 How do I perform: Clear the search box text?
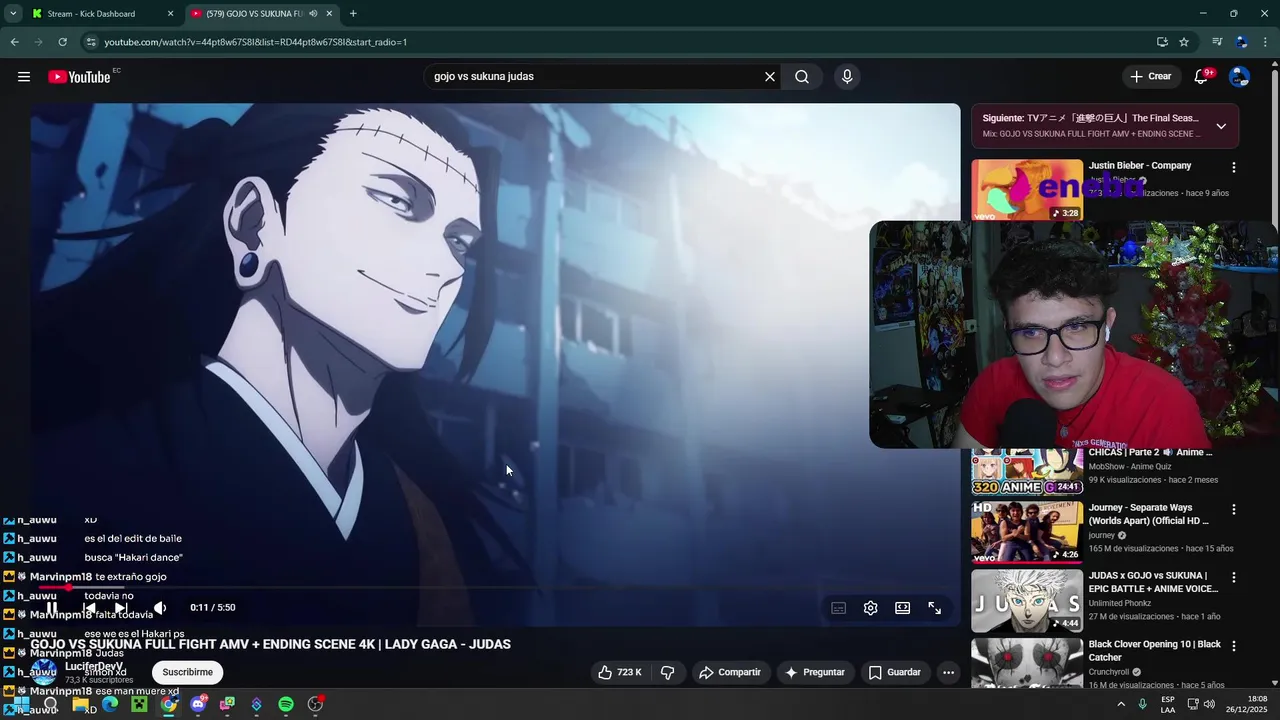[x=770, y=77]
